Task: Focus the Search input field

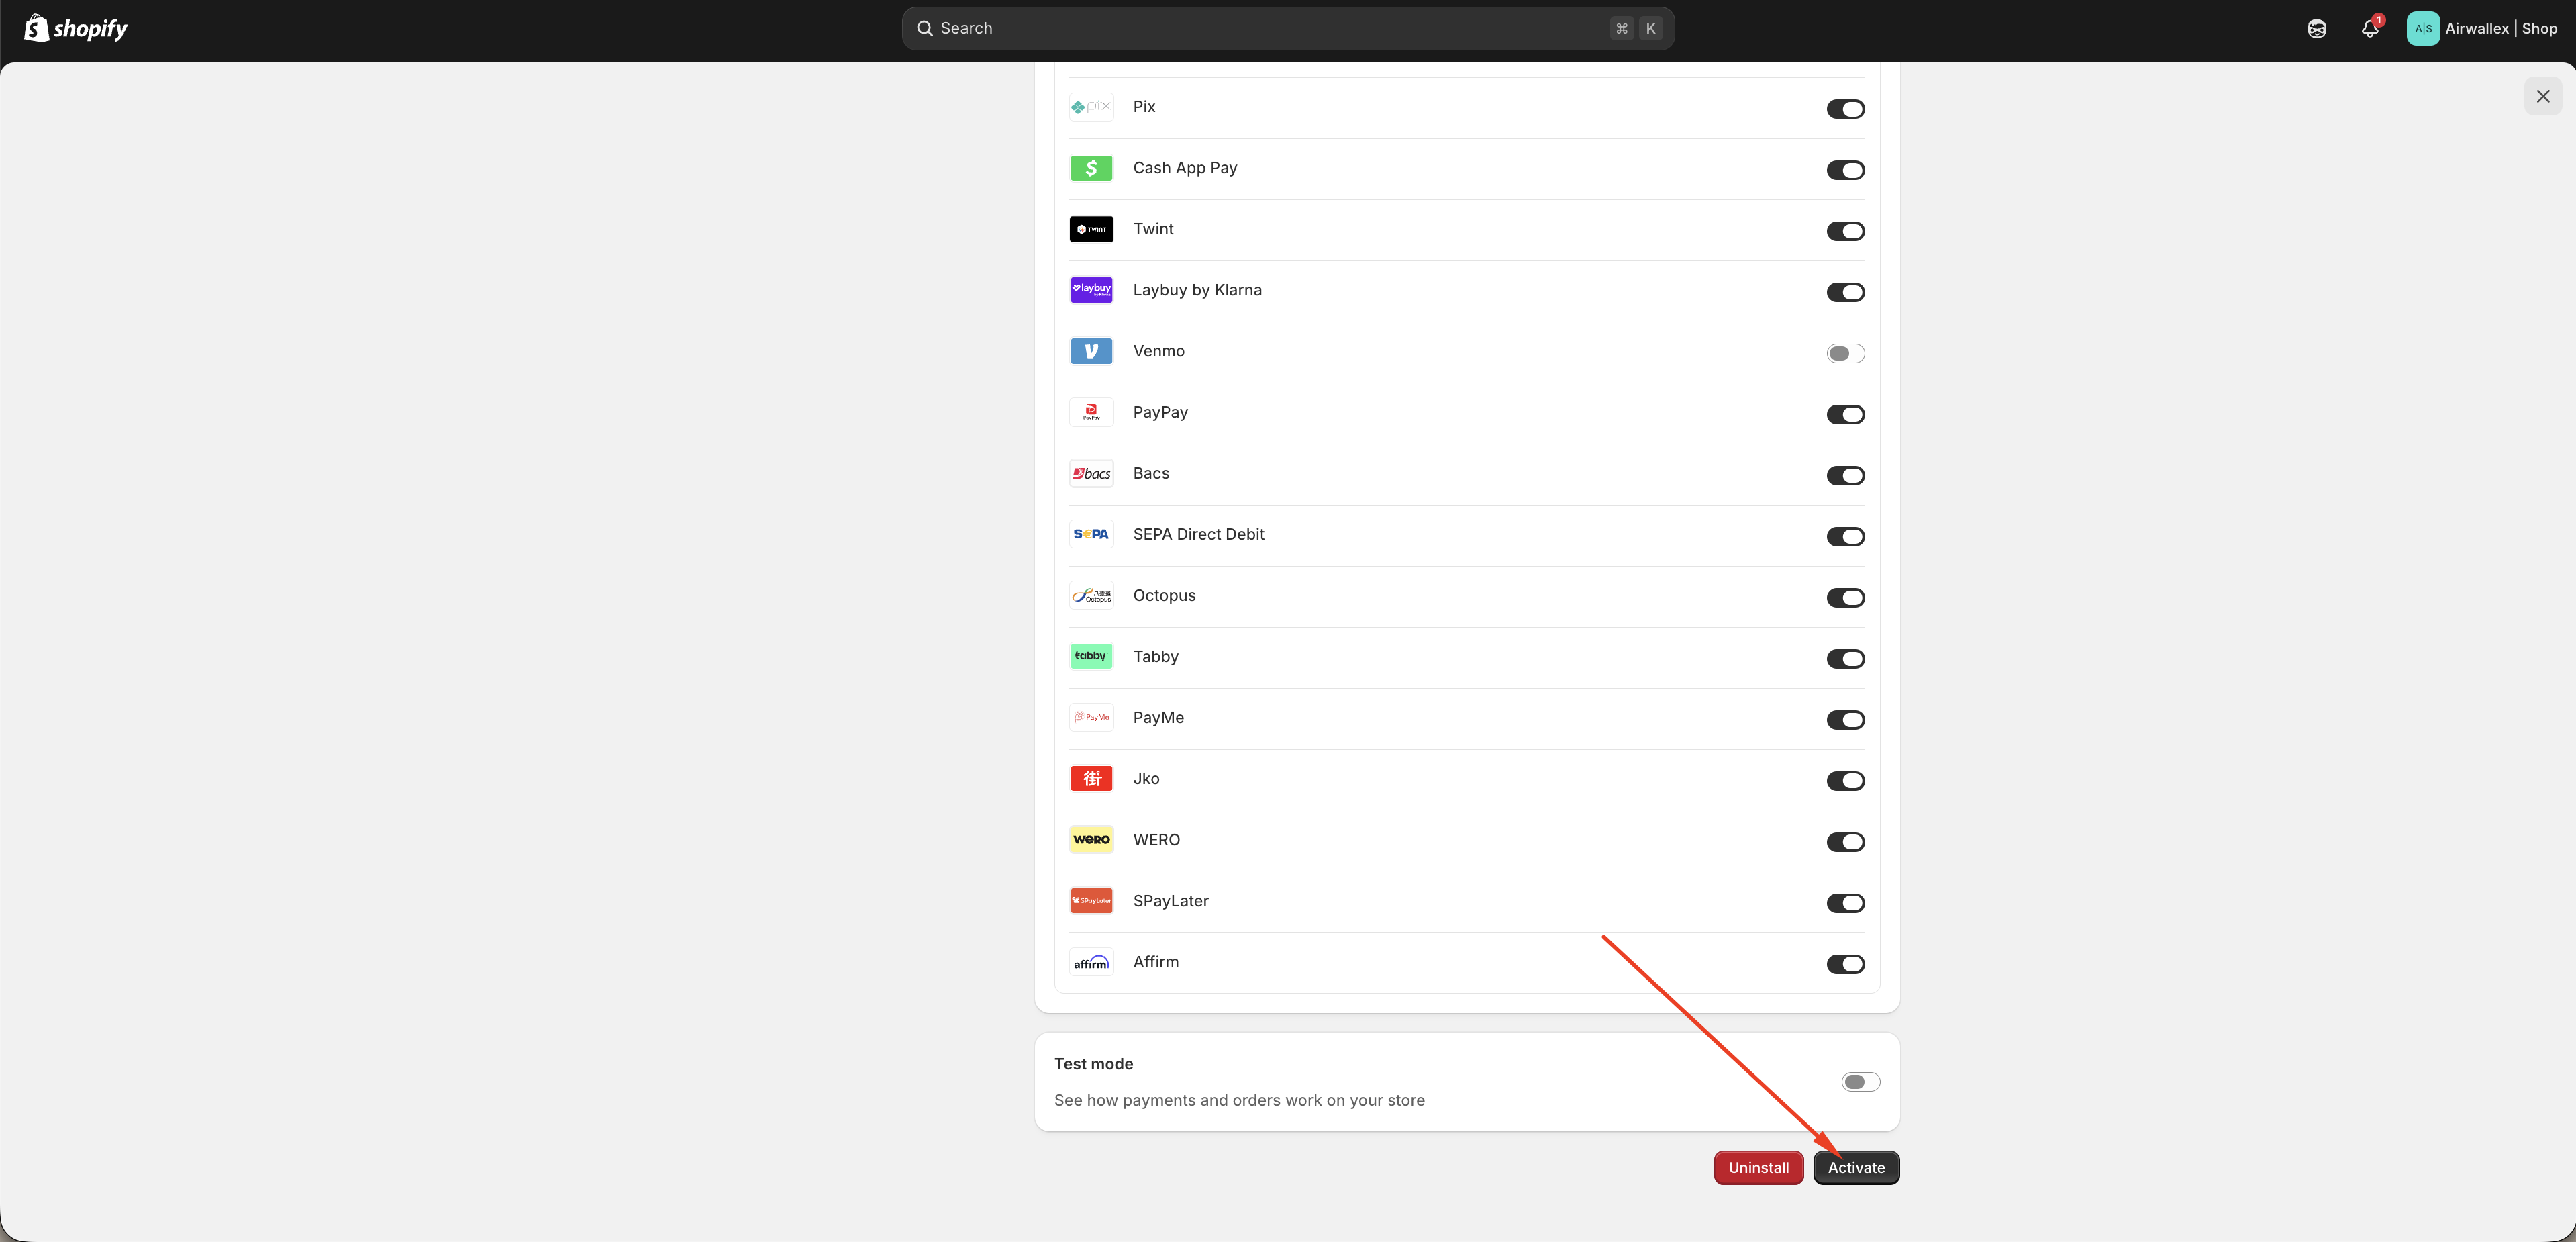Action: pyautogui.click(x=1288, y=28)
